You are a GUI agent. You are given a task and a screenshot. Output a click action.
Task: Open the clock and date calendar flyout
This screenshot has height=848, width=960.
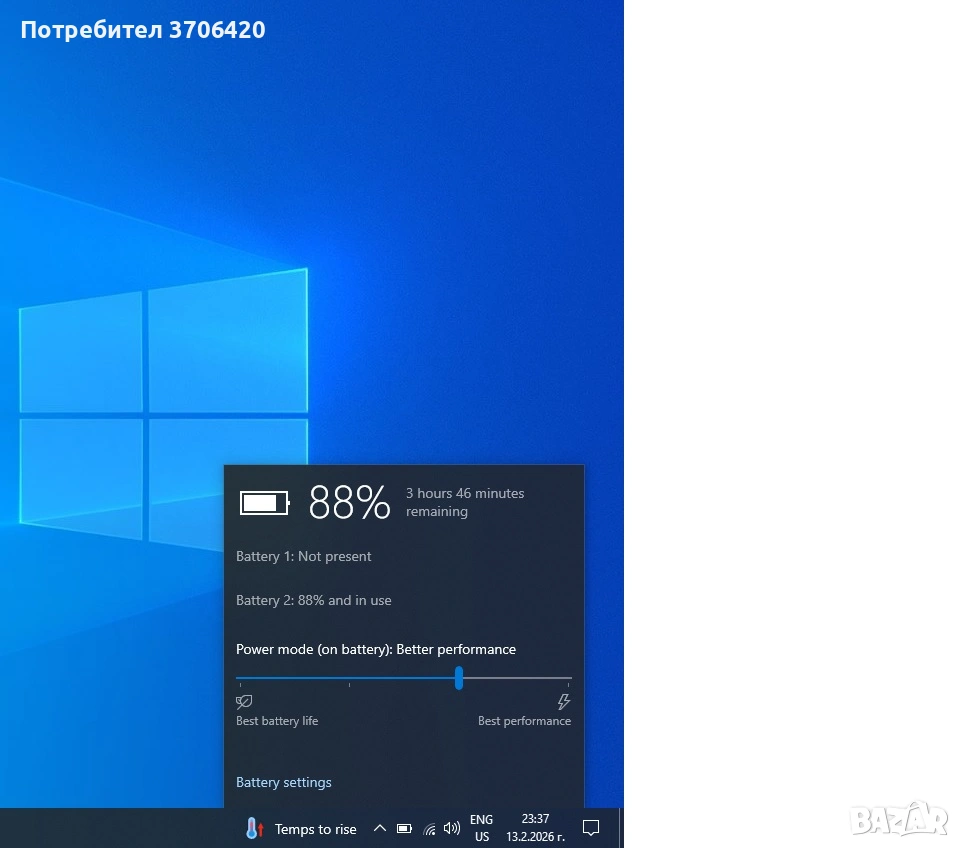coord(535,828)
